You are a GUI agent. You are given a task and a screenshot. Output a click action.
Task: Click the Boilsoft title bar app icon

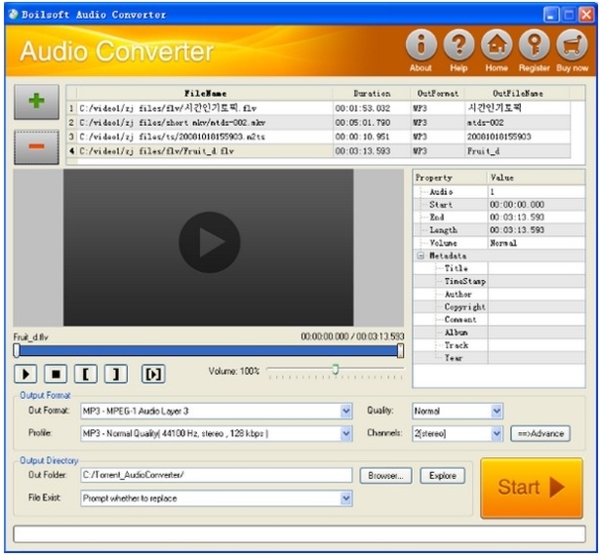point(13,14)
